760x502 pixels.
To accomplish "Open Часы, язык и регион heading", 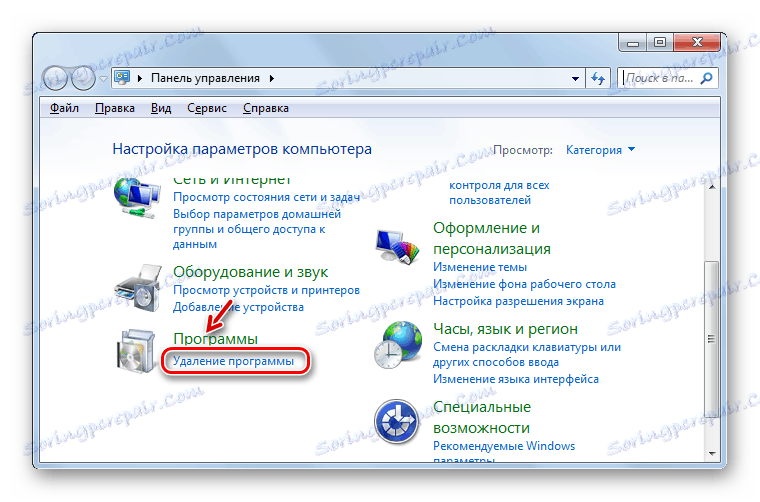I will tap(506, 329).
